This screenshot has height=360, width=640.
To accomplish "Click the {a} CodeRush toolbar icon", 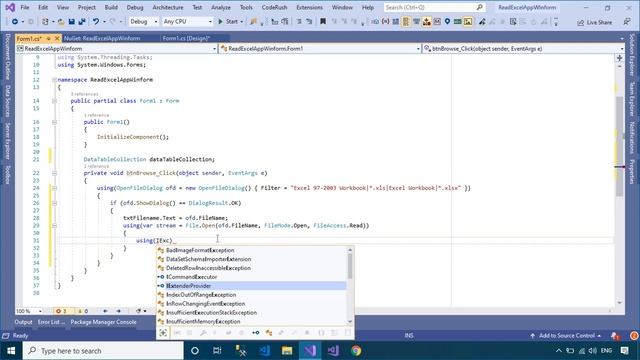I will click(385, 22).
